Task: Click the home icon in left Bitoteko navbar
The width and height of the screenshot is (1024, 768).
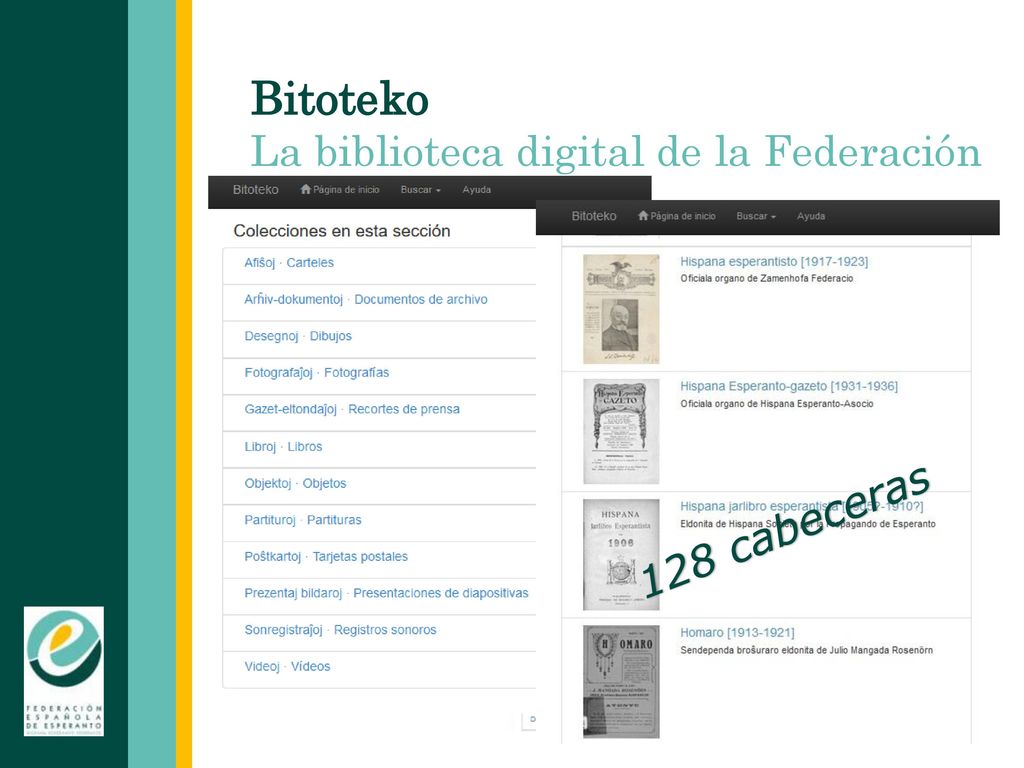Action: [x=305, y=189]
